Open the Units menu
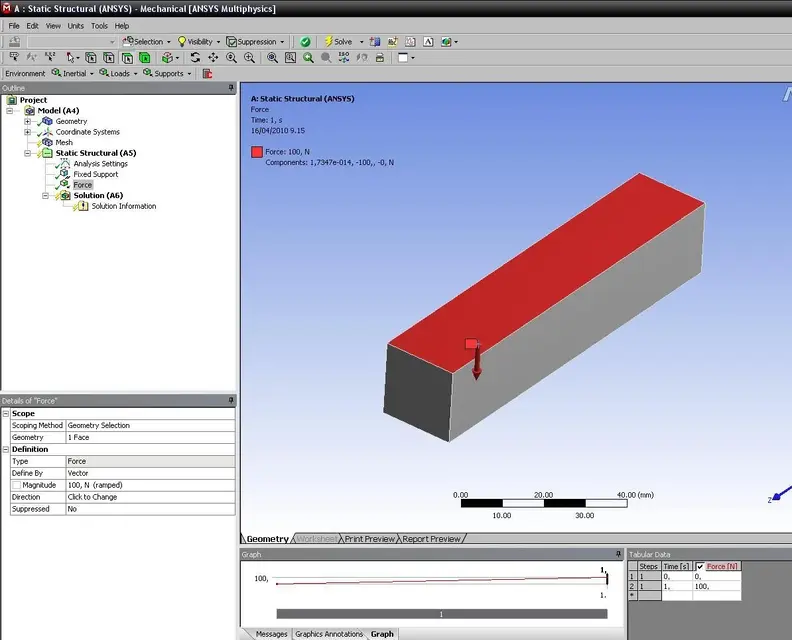This screenshot has width=792, height=640. (x=76, y=26)
